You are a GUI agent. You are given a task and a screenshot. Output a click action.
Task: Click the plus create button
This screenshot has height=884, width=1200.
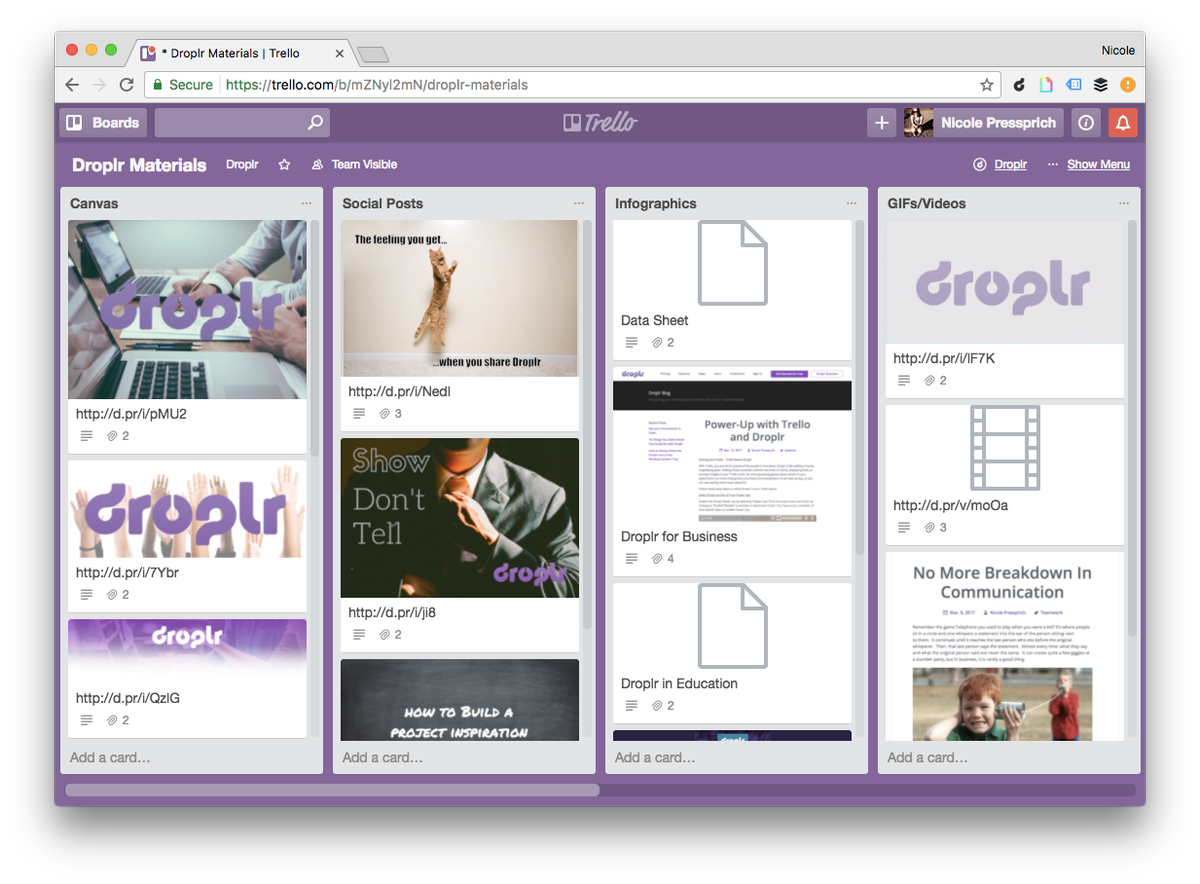pyautogui.click(x=881, y=123)
